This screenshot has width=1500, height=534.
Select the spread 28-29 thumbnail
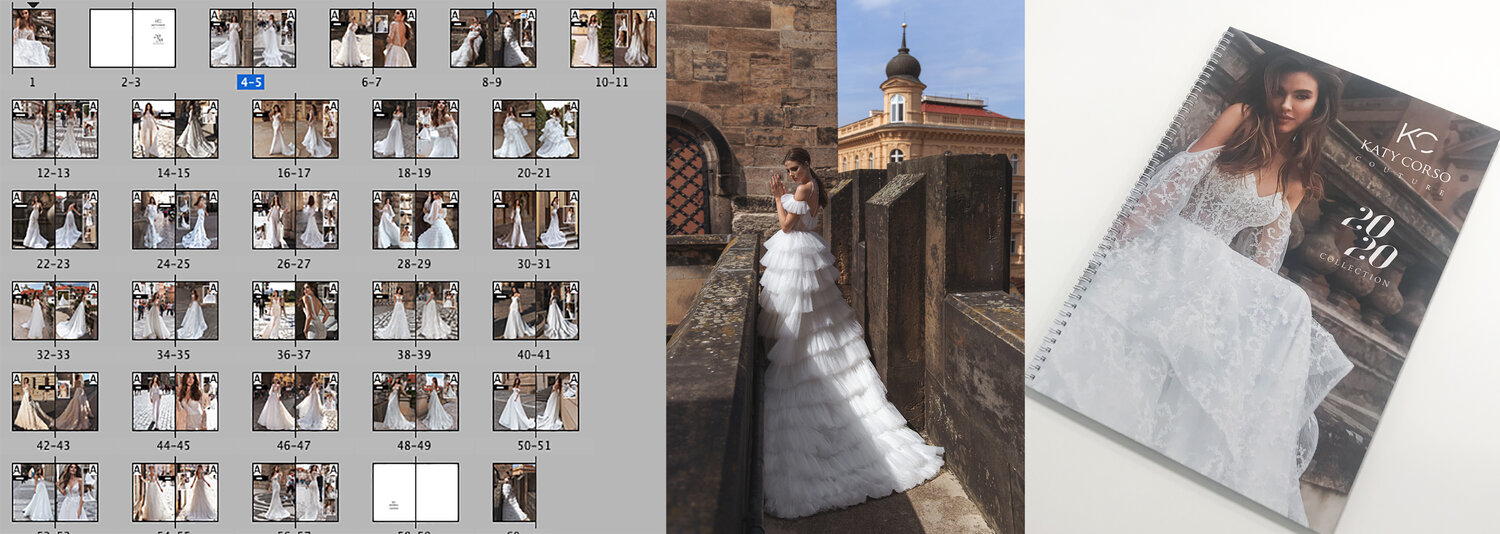pos(416,220)
